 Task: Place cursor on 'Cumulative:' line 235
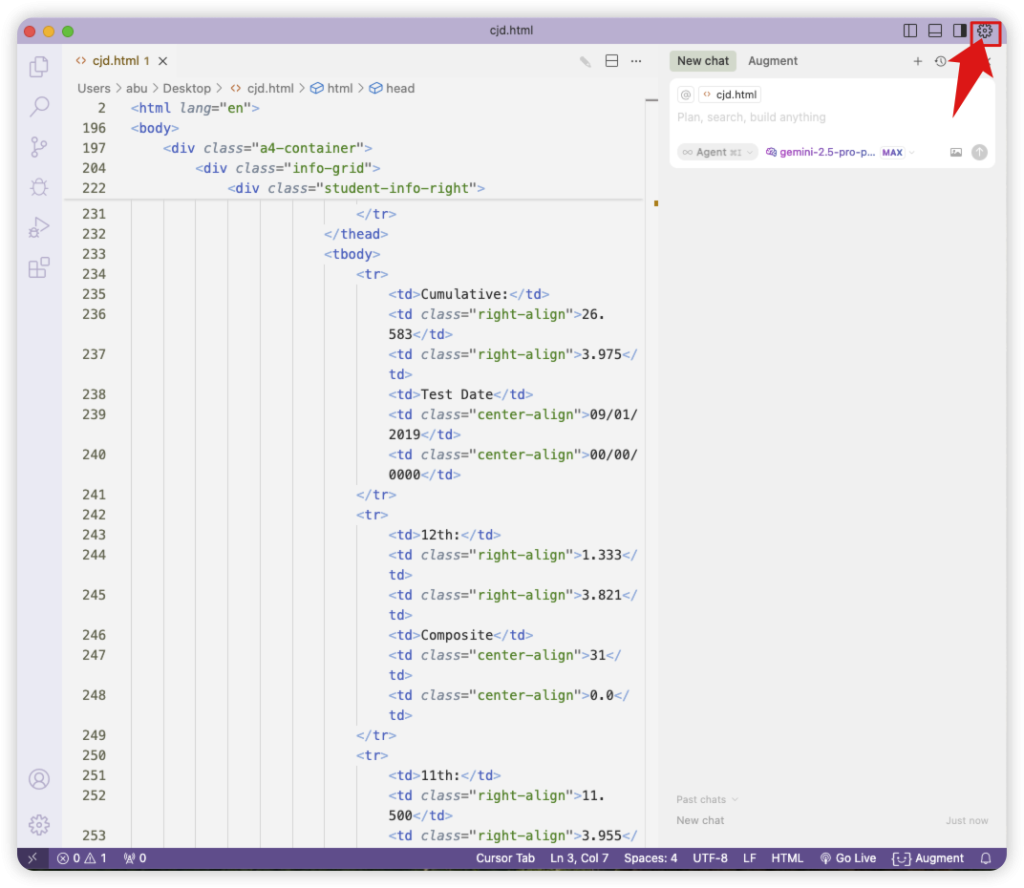[464, 294]
